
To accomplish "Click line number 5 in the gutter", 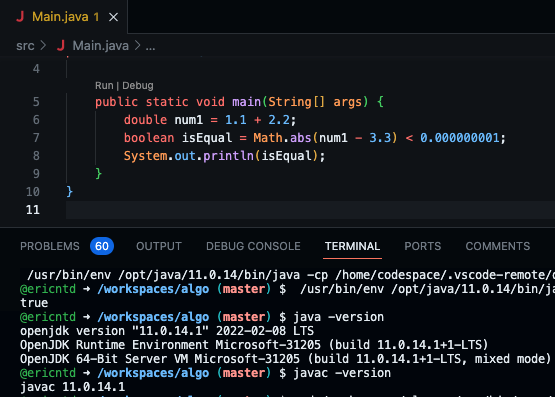I will (36, 102).
